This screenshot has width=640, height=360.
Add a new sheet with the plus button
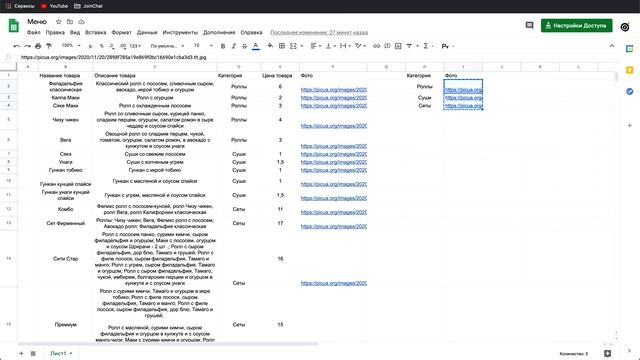(21, 353)
